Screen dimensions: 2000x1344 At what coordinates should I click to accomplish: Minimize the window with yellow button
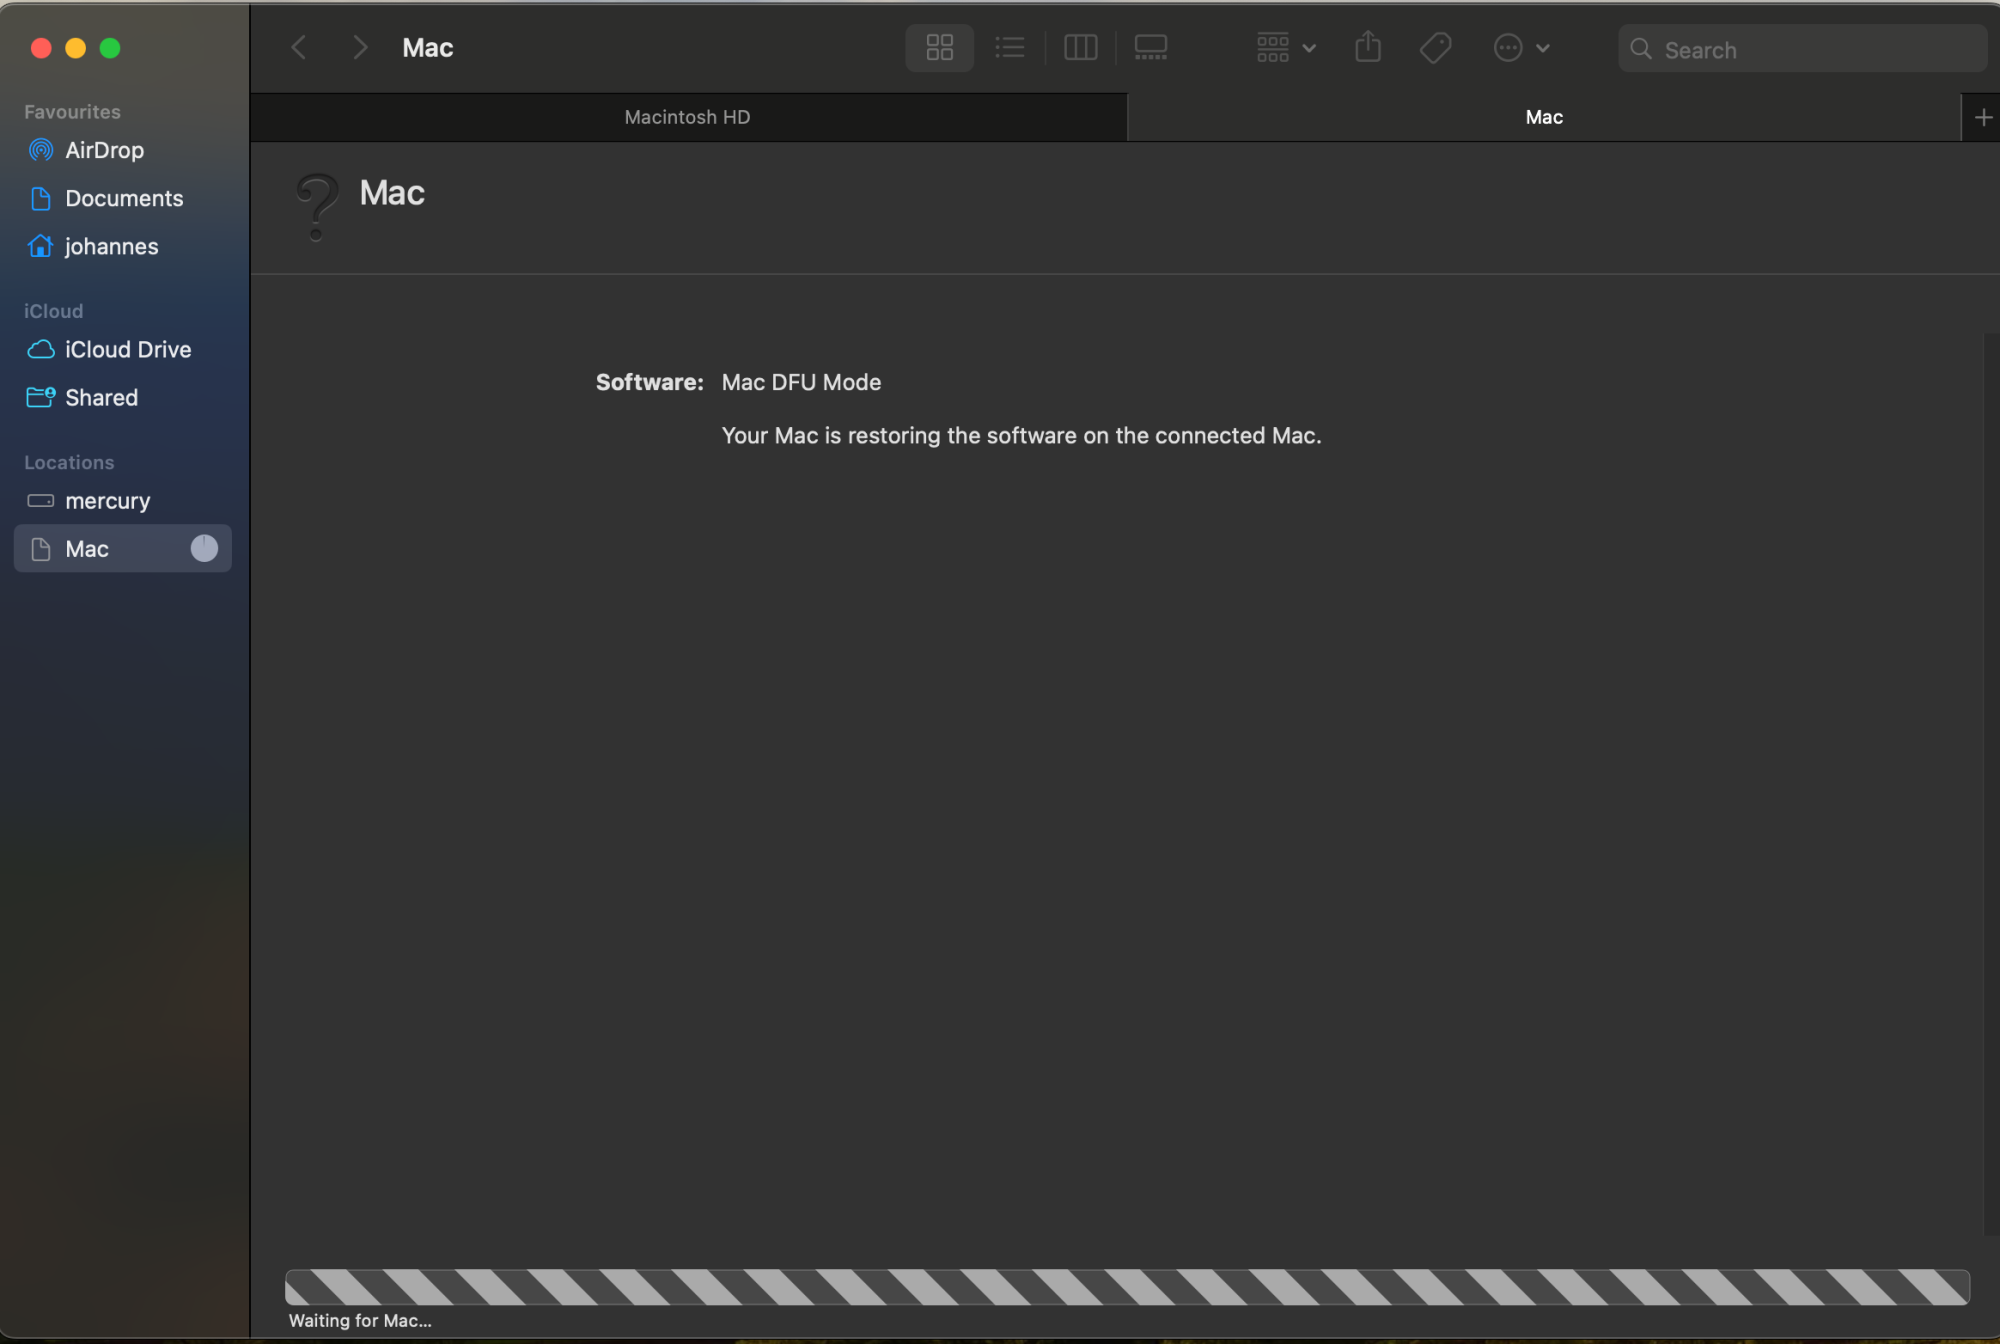[x=75, y=48]
